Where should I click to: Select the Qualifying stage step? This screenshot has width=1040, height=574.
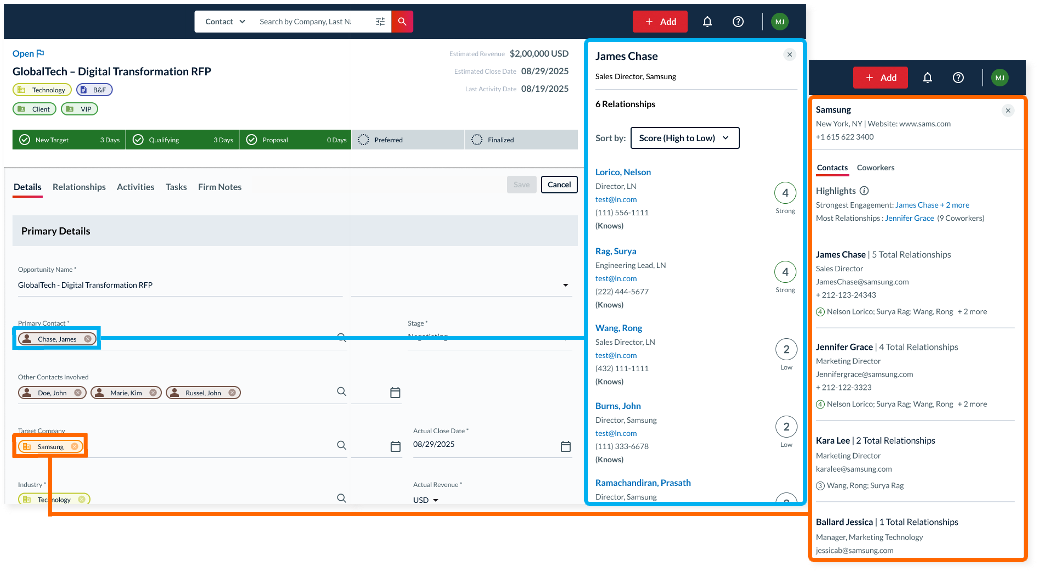(x=182, y=140)
